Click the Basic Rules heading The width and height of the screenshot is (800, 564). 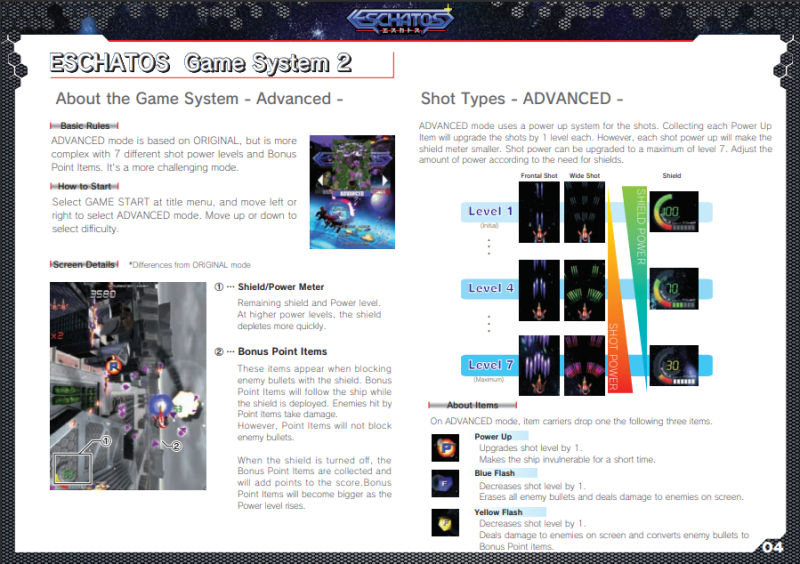tap(85, 126)
